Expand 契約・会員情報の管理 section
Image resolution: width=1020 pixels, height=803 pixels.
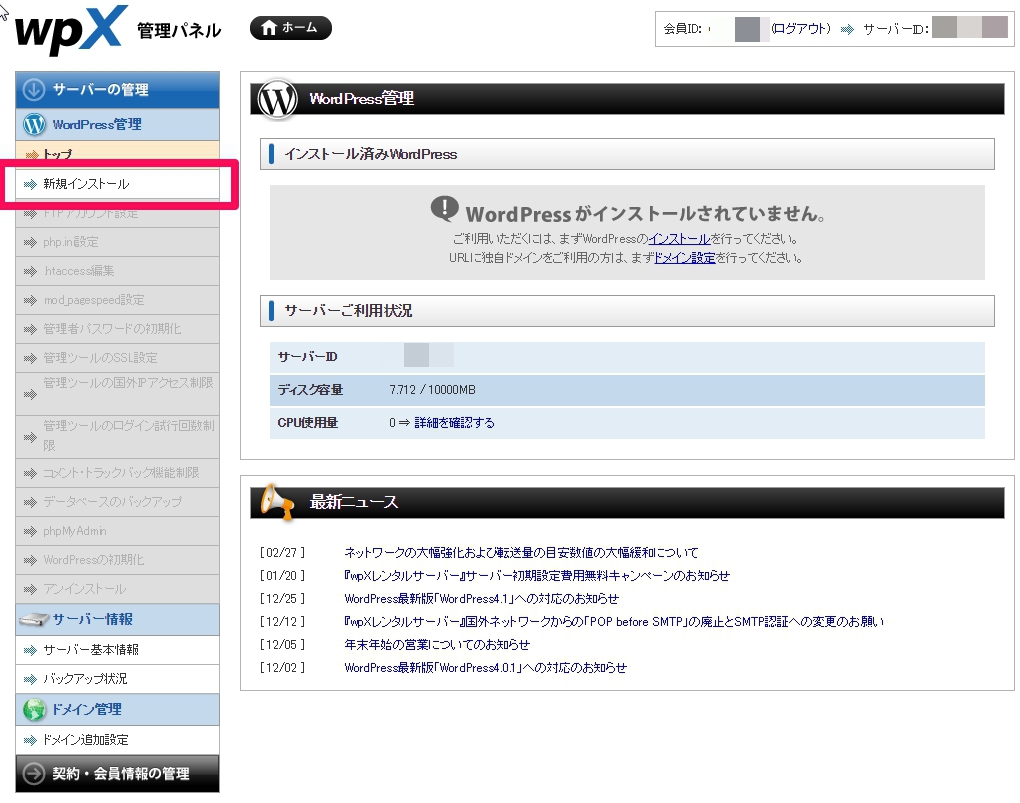click(117, 774)
